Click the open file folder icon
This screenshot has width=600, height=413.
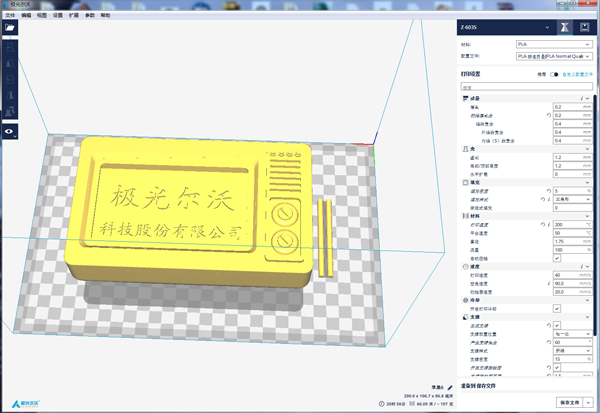11,30
